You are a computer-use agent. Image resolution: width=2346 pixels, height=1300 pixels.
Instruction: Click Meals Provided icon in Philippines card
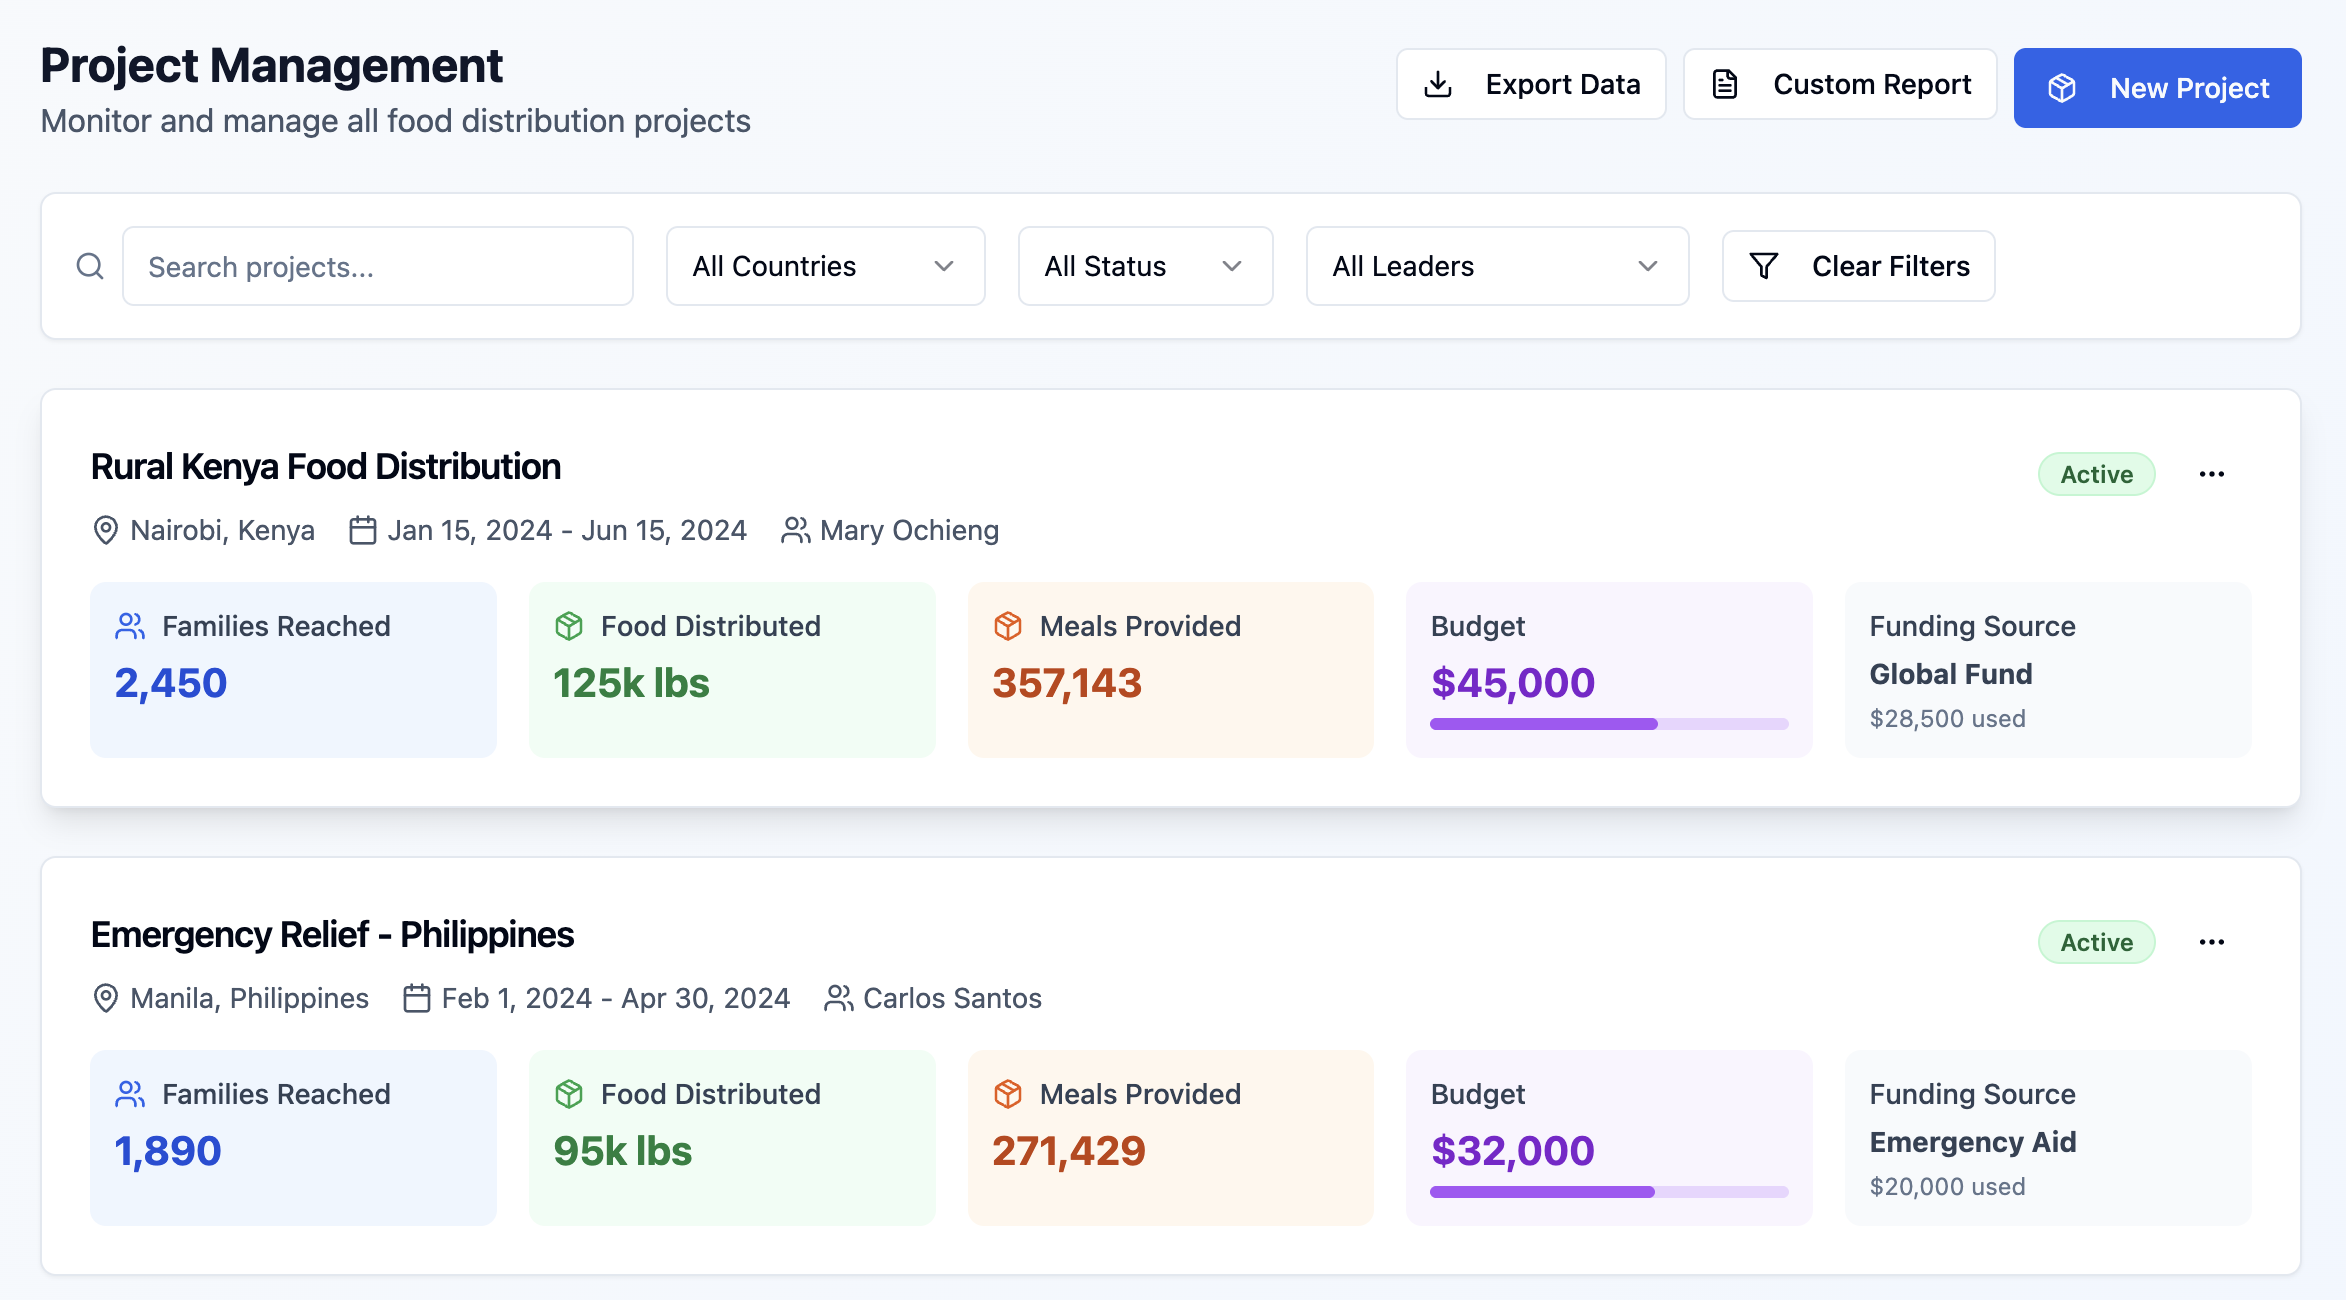point(1008,1094)
